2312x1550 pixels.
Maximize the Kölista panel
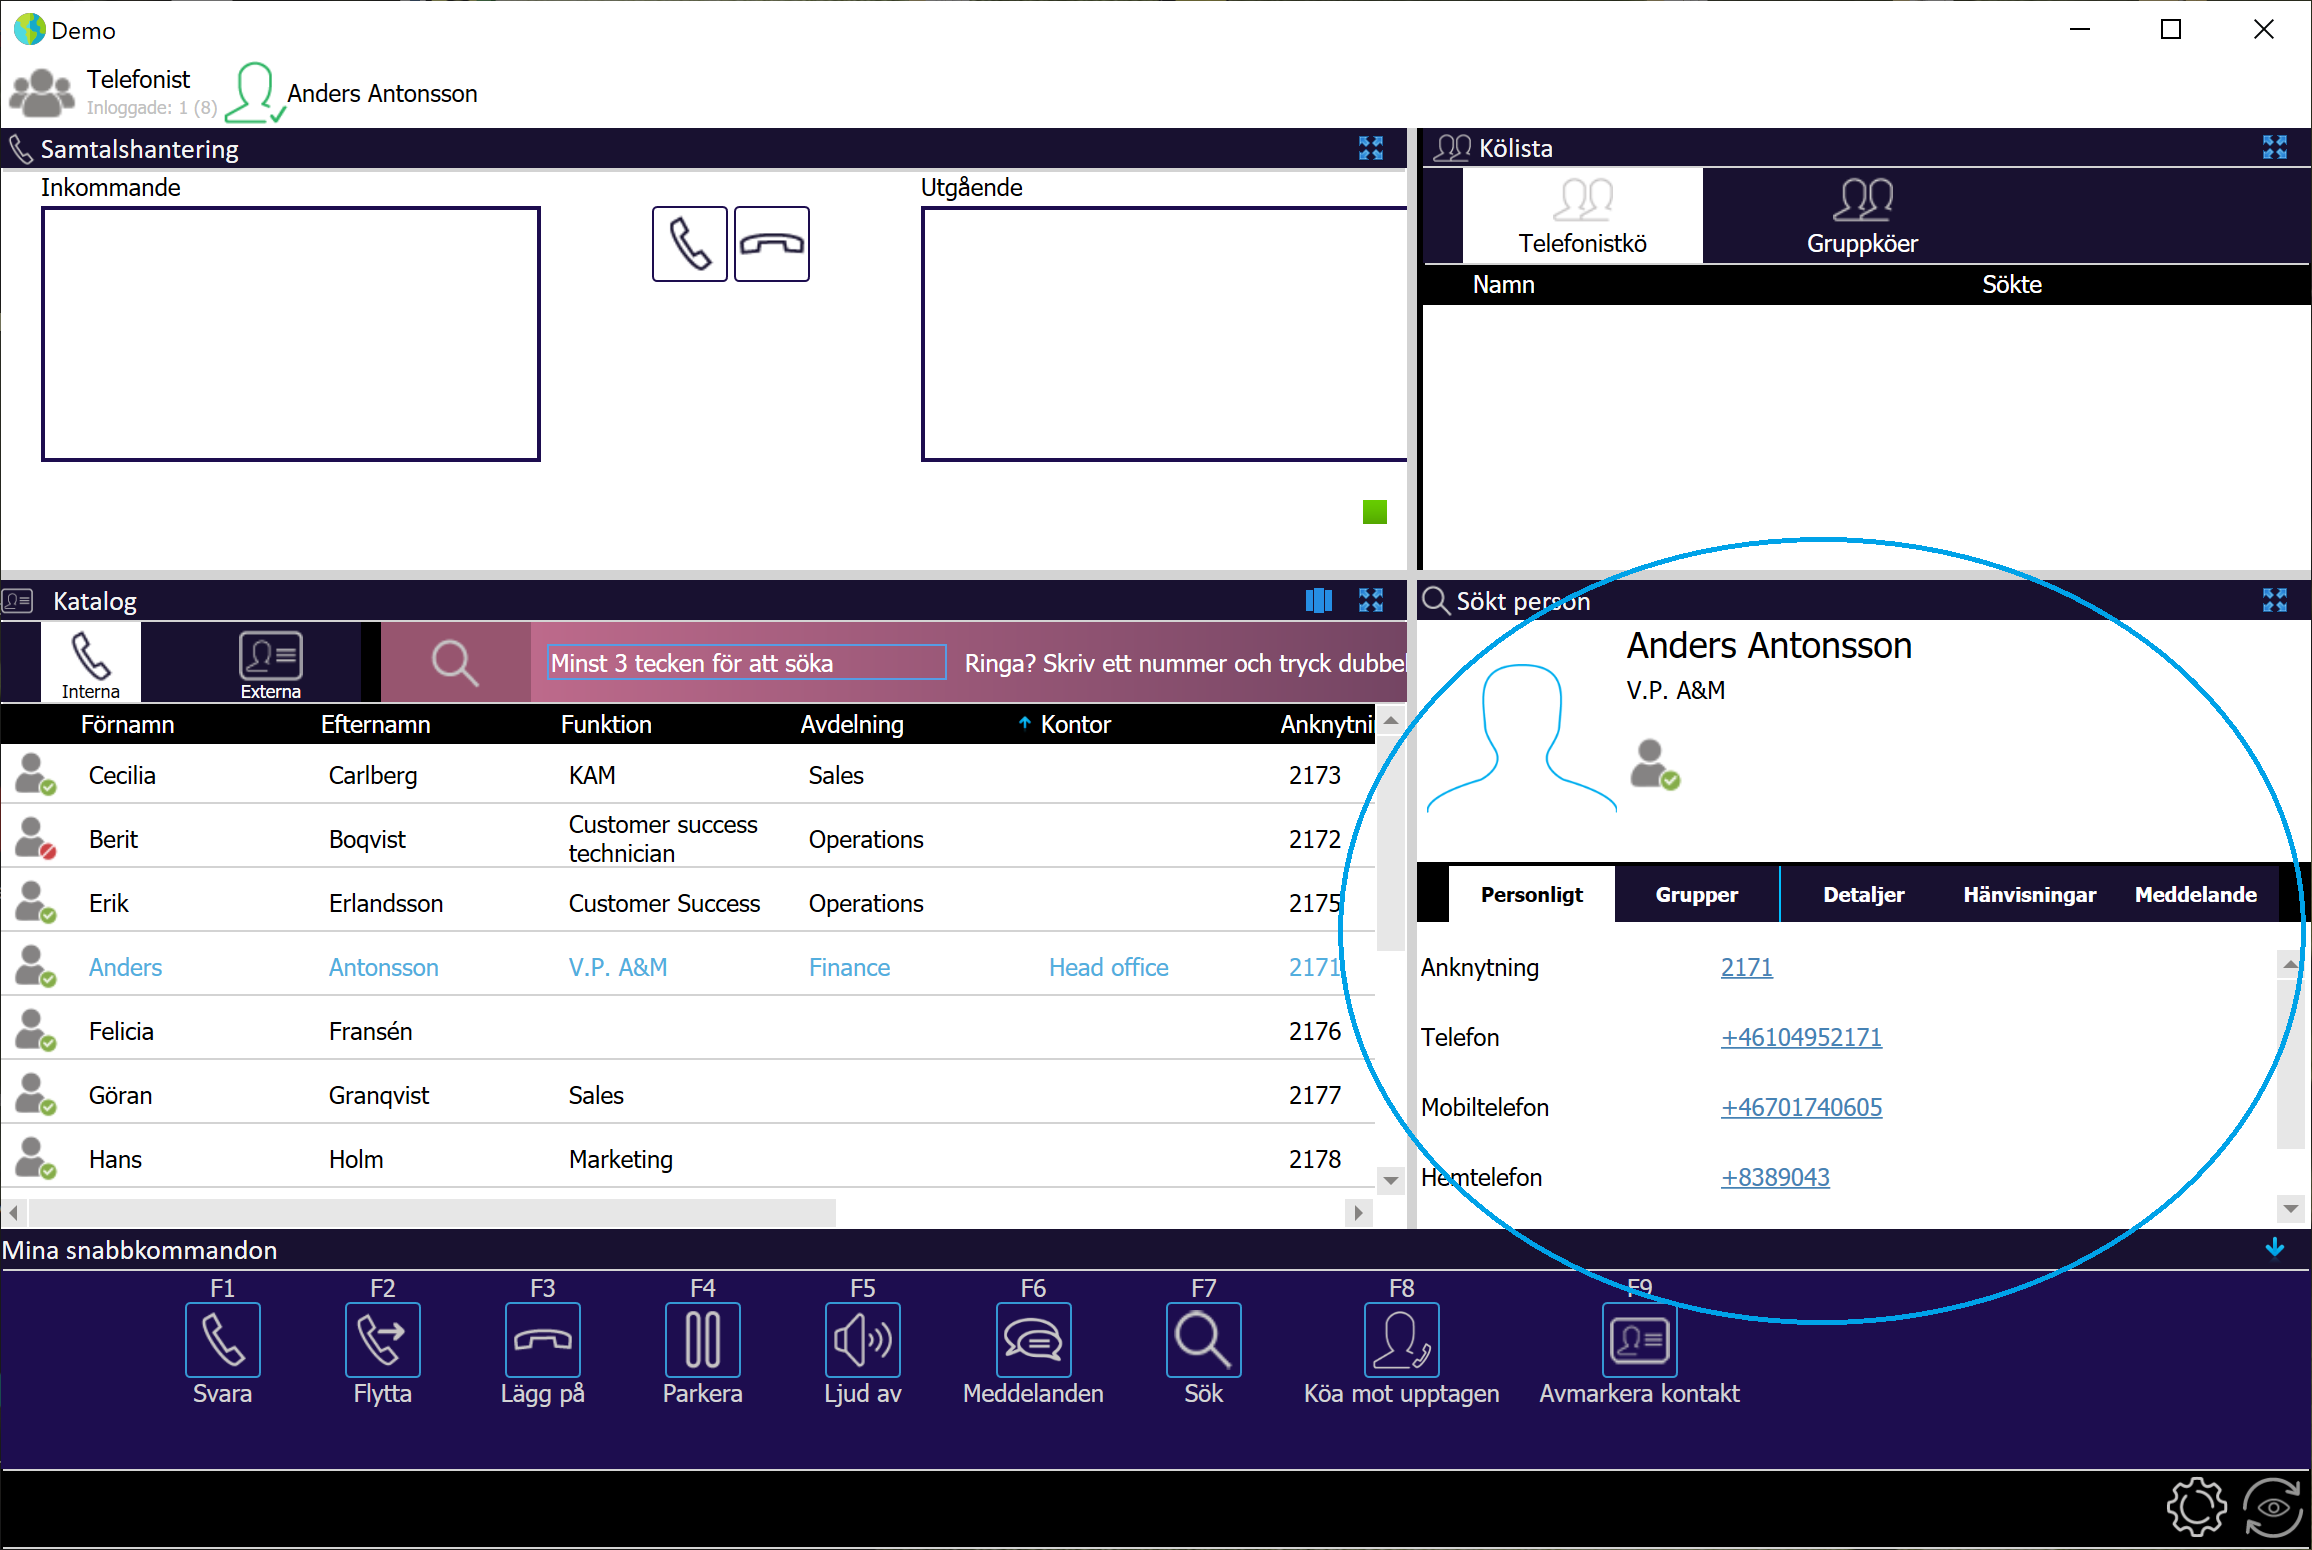(x=2274, y=148)
